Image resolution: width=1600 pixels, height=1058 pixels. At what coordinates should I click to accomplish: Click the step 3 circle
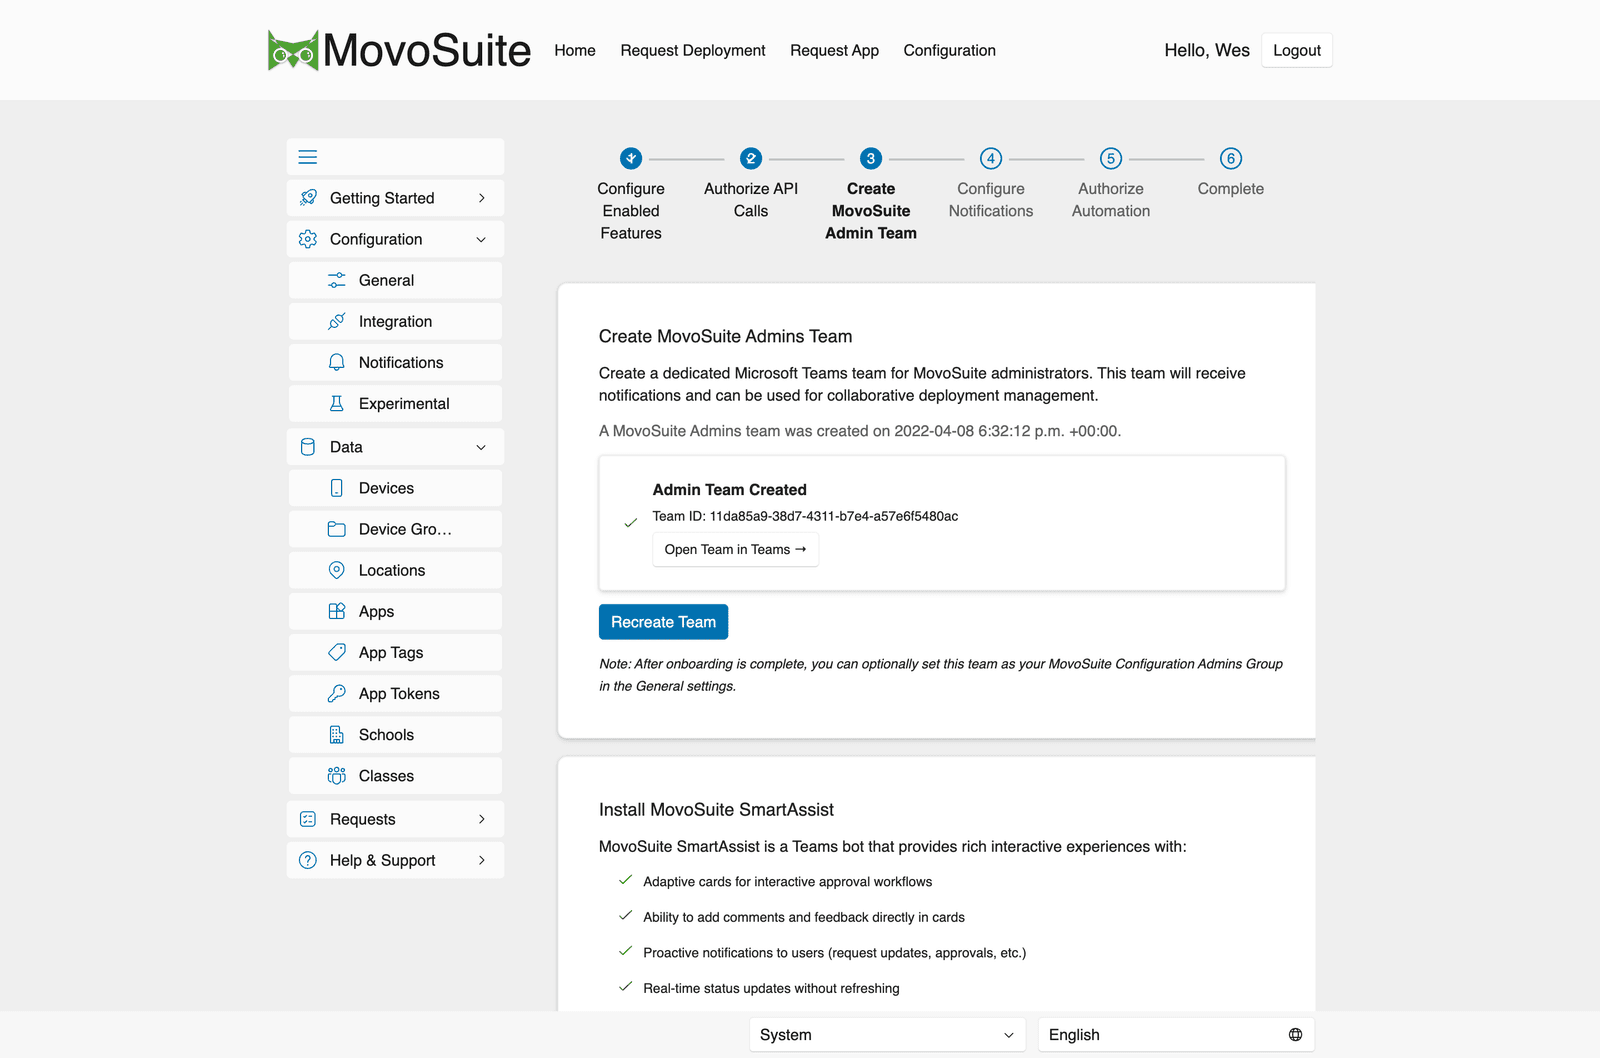[871, 158]
